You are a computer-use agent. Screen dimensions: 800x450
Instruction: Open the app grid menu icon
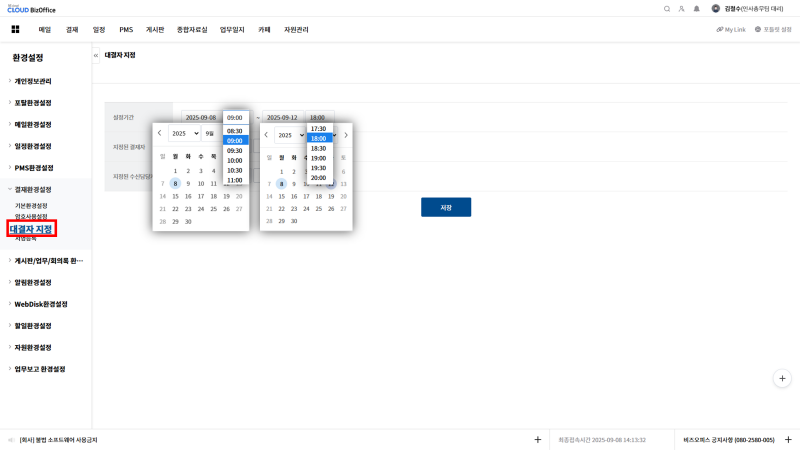15,30
